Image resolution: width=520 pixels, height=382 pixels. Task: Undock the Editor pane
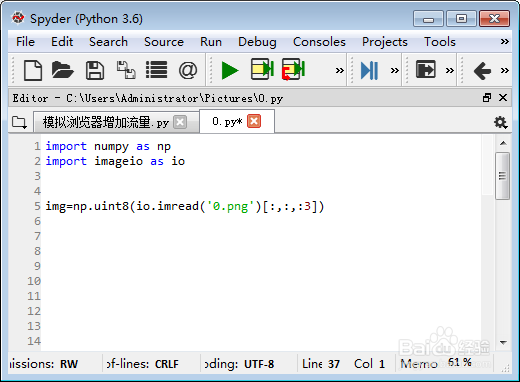tap(487, 98)
